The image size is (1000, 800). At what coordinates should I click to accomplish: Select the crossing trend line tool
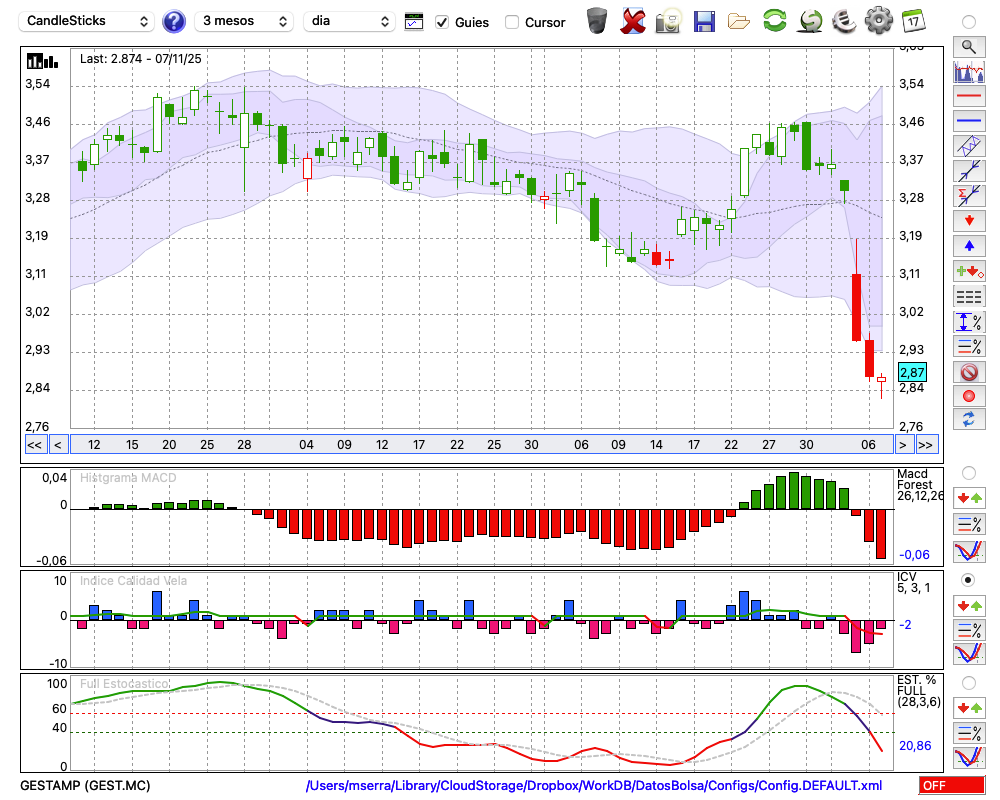[969, 171]
